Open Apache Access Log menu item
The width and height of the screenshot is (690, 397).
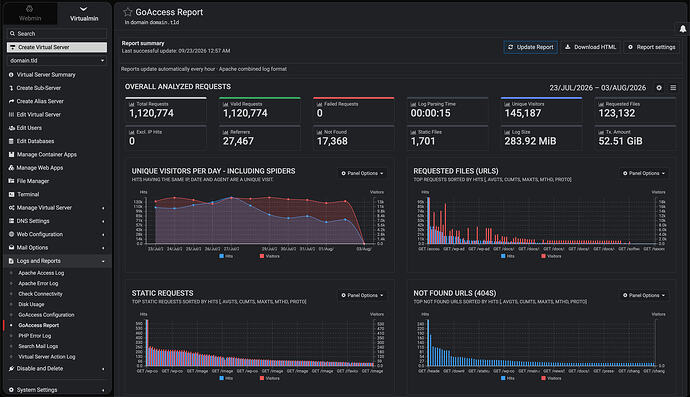(x=41, y=273)
